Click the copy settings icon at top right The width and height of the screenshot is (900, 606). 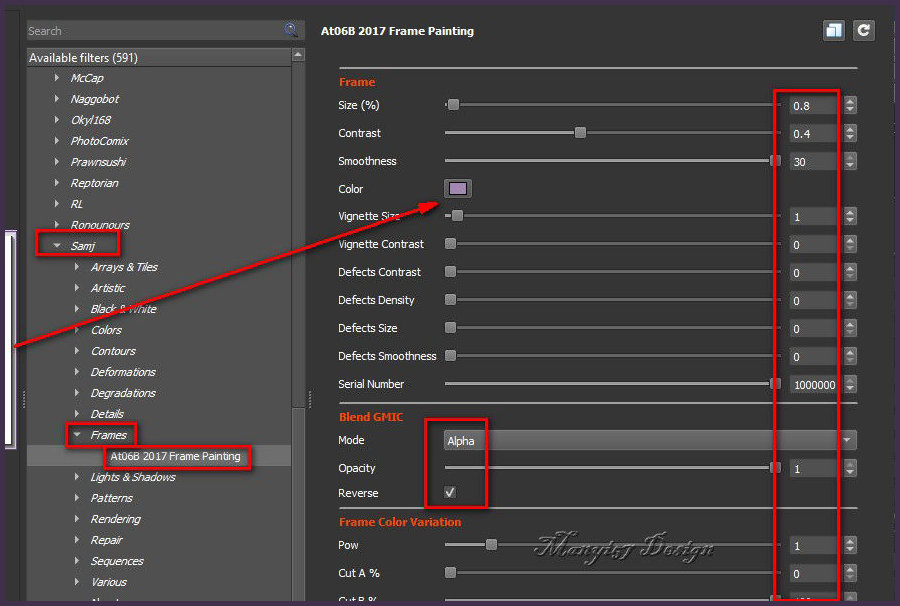point(834,30)
